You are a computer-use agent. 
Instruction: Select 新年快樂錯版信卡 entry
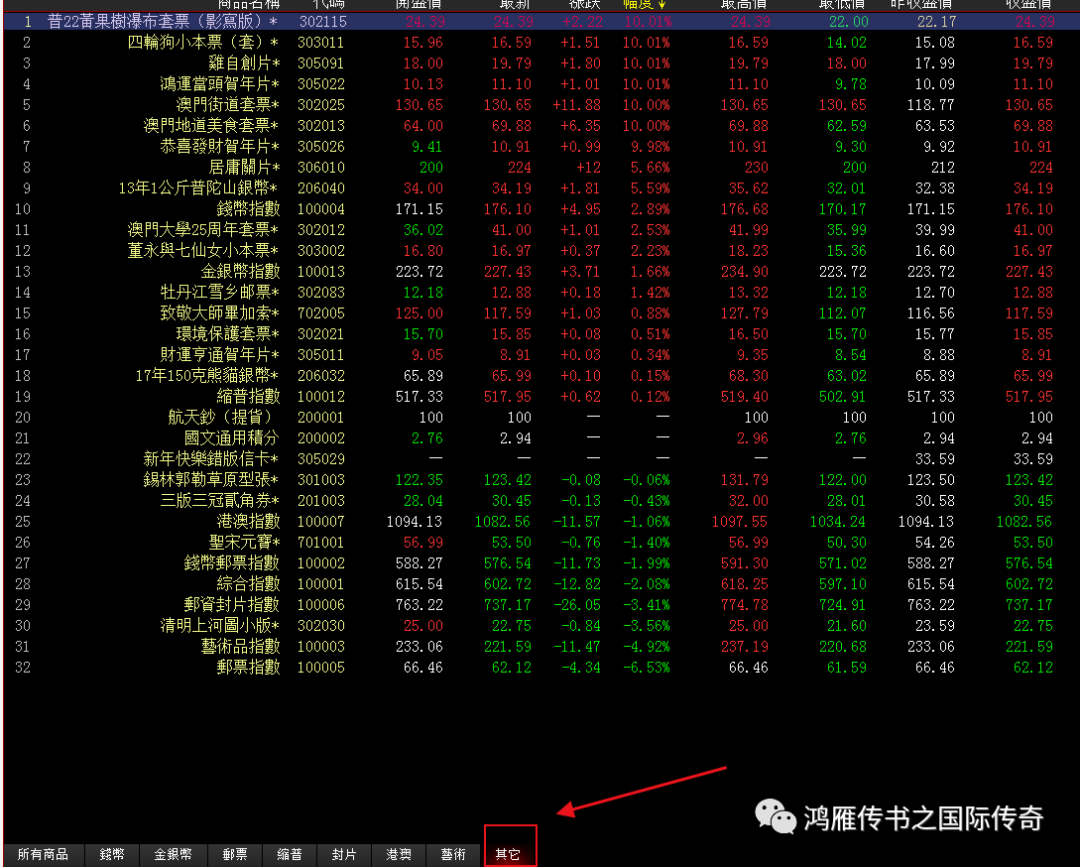coord(211,459)
